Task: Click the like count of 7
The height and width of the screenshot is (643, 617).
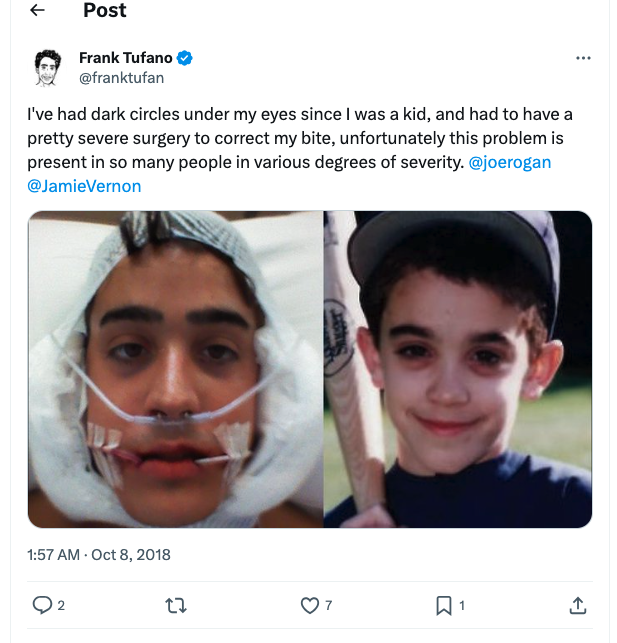Action: (x=329, y=605)
